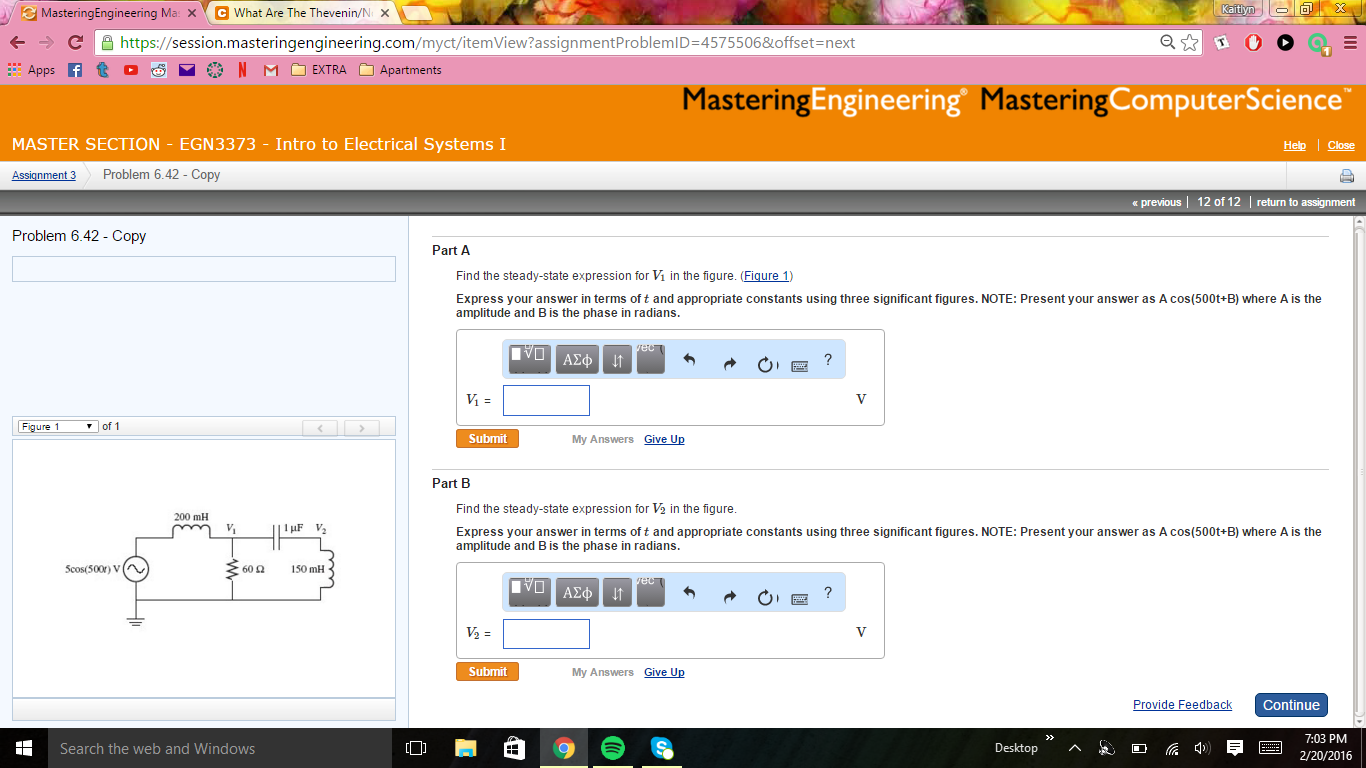Select the vector notation icon in Part B toolbar
1366x768 pixels.
pyautogui.click(x=650, y=592)
